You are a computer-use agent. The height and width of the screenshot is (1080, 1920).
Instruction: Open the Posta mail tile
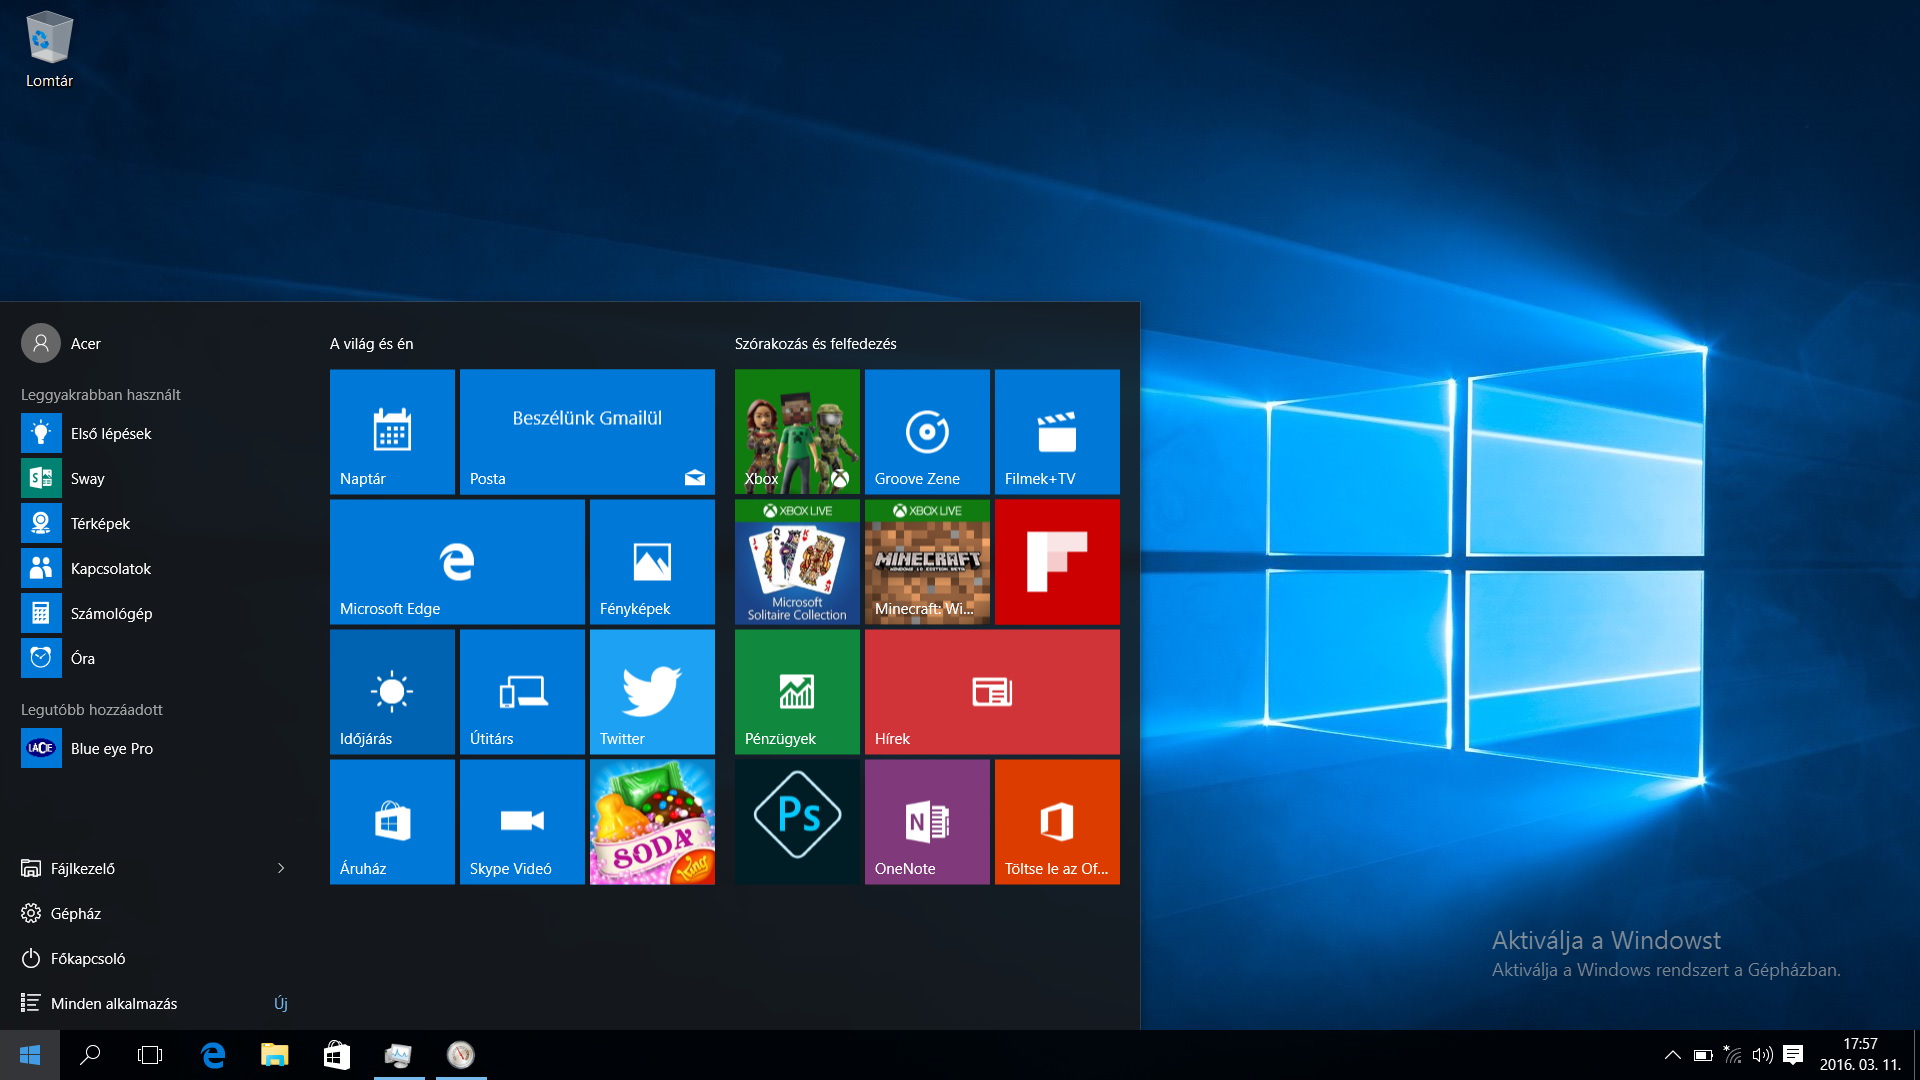(587, 432)
